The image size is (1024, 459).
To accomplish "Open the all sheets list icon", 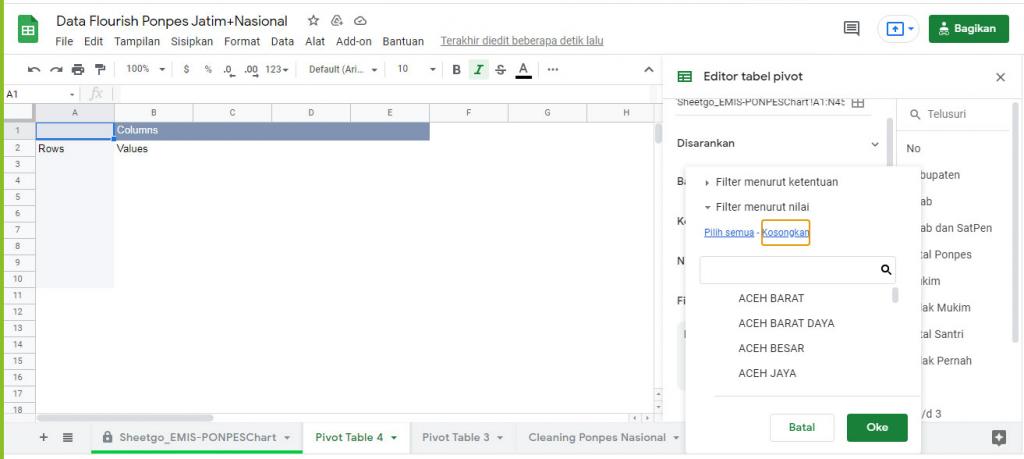I will (68, 437).
